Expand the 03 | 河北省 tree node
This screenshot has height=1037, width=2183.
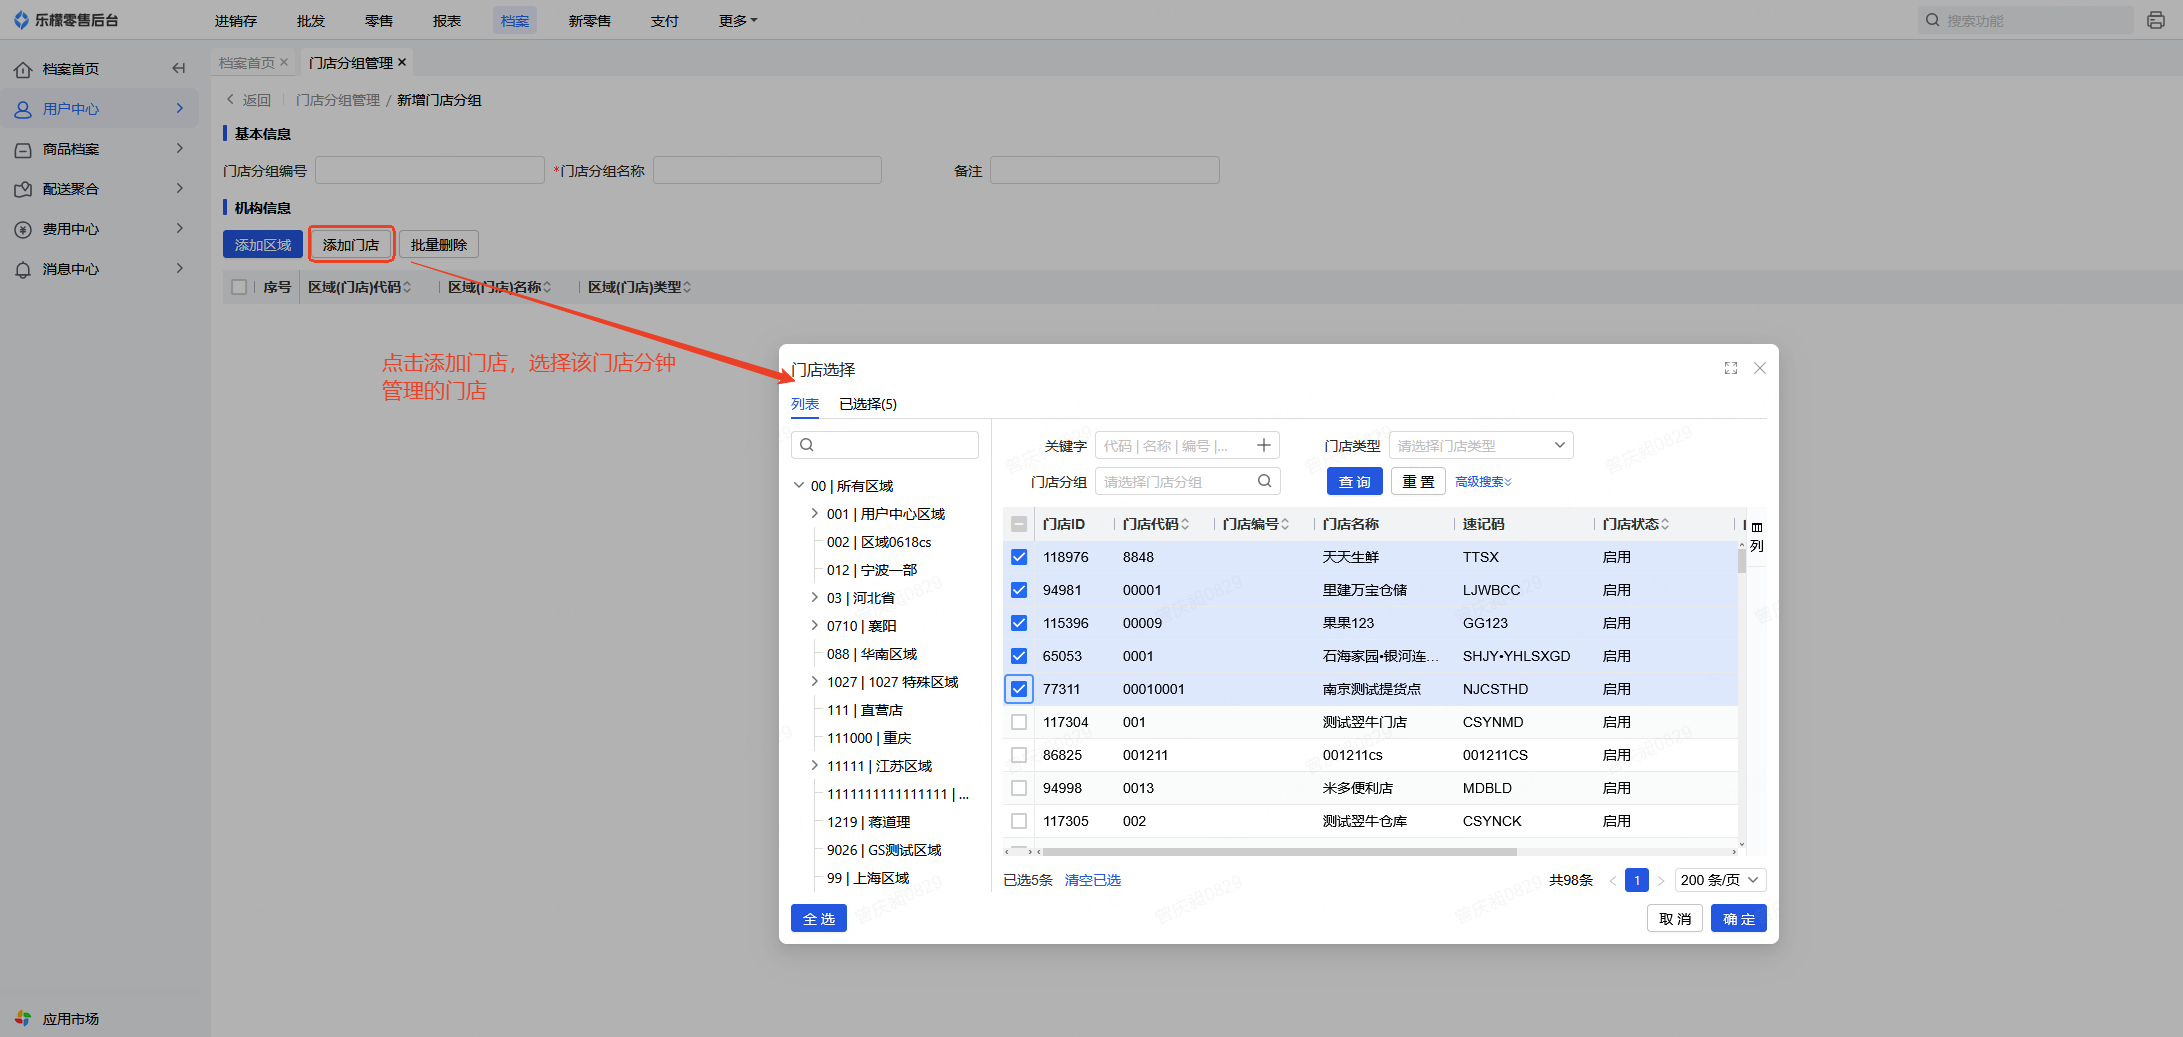[814, 598]
